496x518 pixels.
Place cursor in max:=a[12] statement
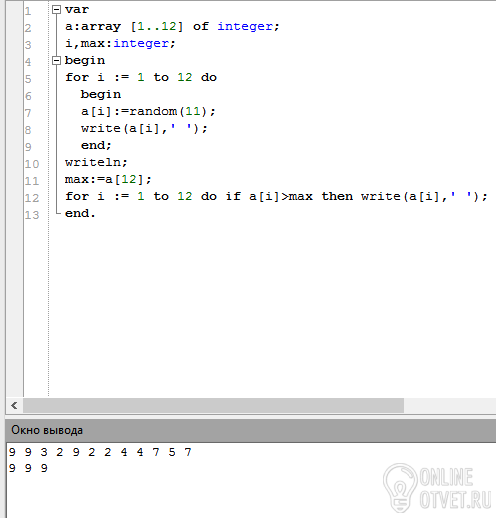(108, 179)
